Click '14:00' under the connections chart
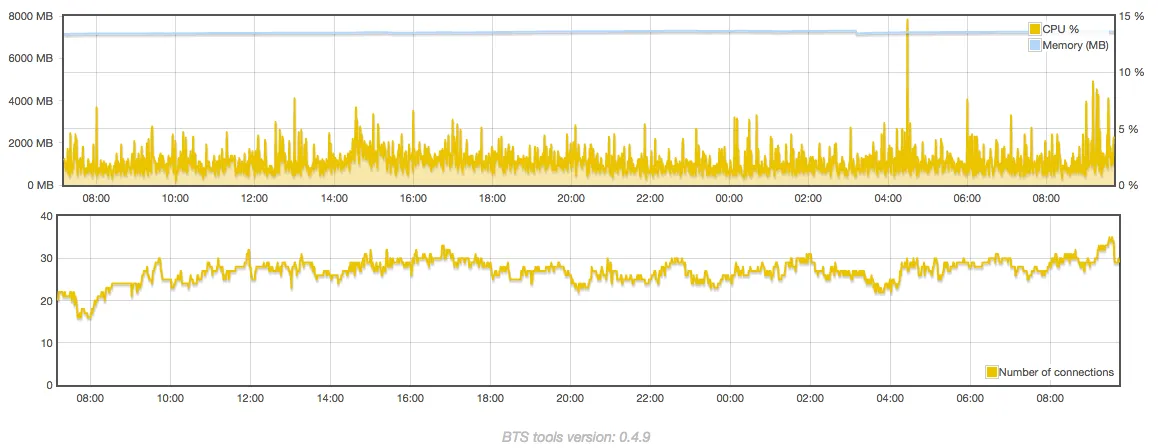 click(330, 398)
